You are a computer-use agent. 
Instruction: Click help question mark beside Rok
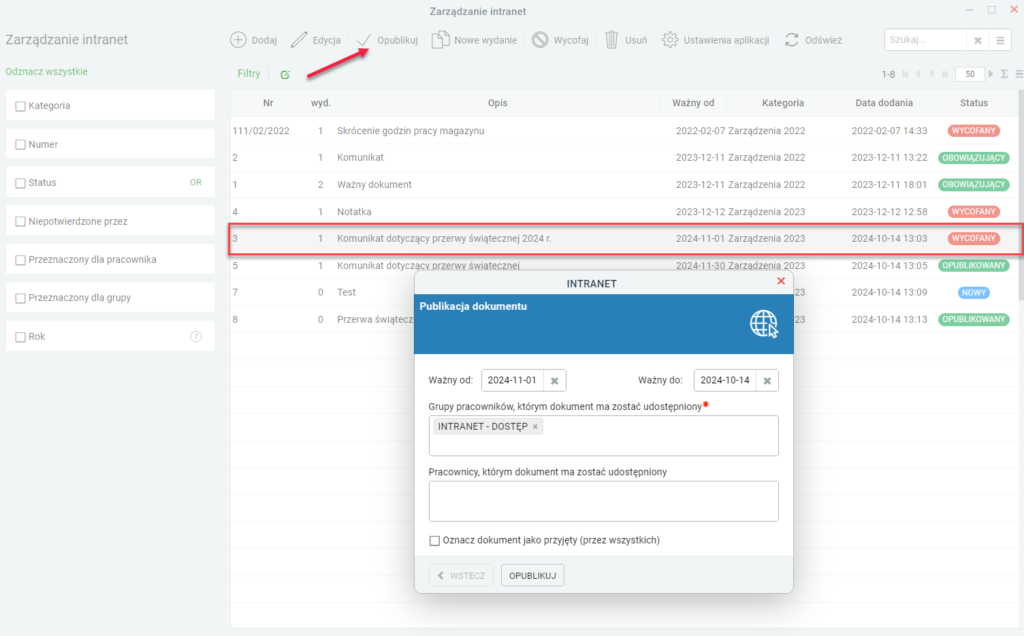[x=196, y=337]
